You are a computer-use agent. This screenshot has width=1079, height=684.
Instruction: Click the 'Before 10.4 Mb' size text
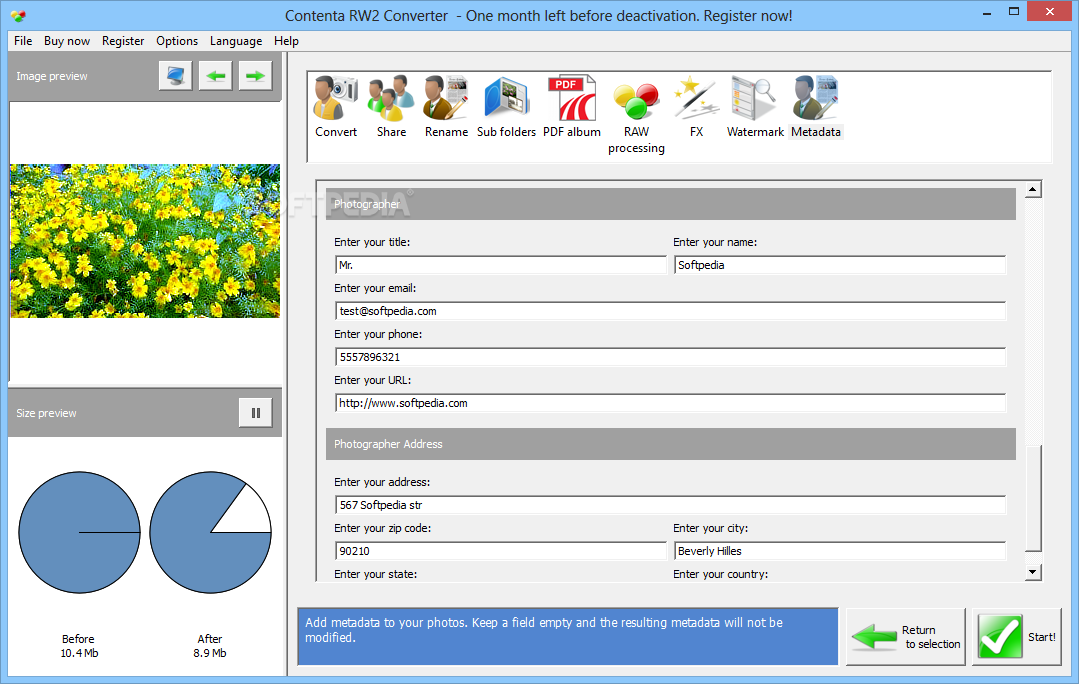[x=79, y=646]
